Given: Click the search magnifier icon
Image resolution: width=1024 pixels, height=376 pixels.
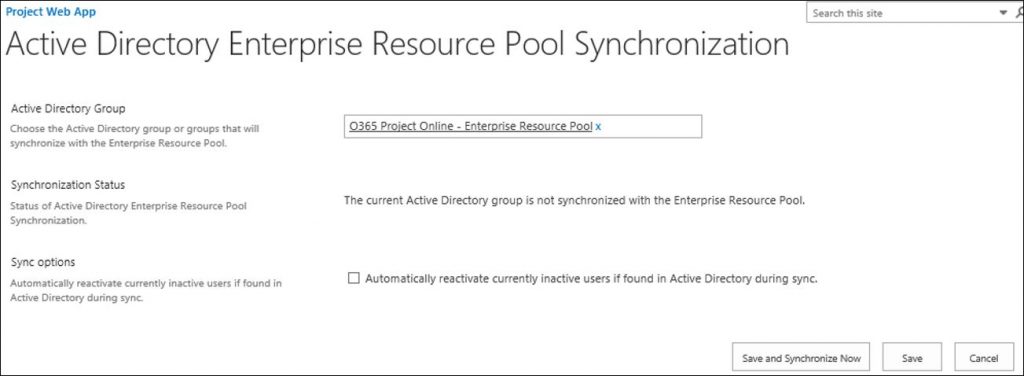Looking at the screenshot, I should 1019,13.
